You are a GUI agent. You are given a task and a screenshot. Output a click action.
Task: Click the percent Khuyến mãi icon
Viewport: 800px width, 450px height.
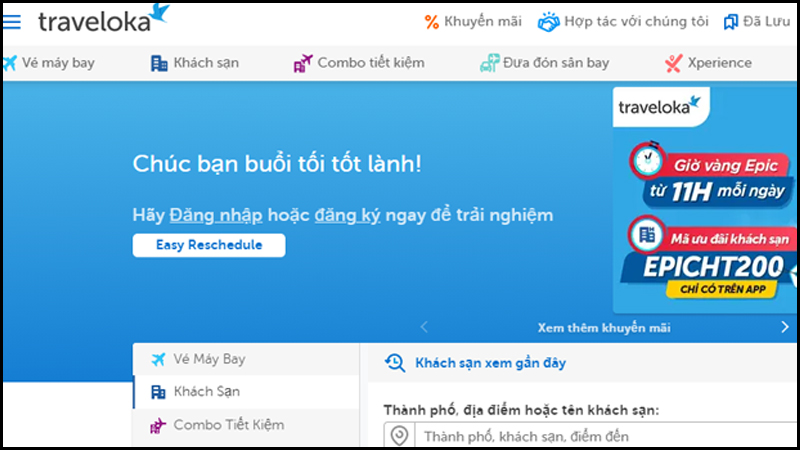tap(432, 22)
